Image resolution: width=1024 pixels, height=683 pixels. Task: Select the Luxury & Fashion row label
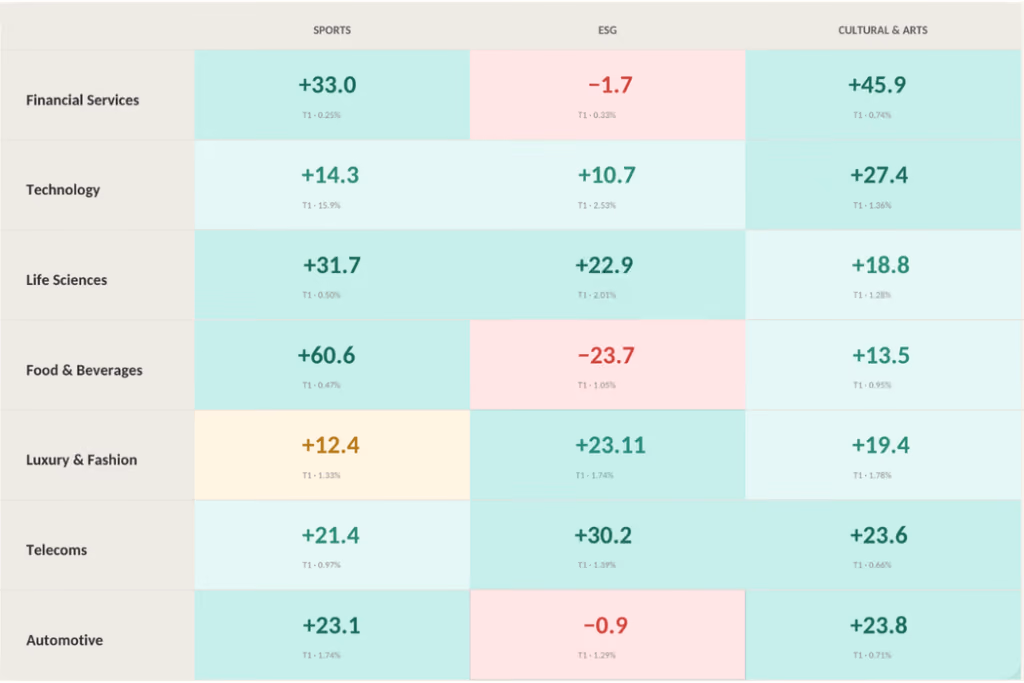click(x=81, y=460)
